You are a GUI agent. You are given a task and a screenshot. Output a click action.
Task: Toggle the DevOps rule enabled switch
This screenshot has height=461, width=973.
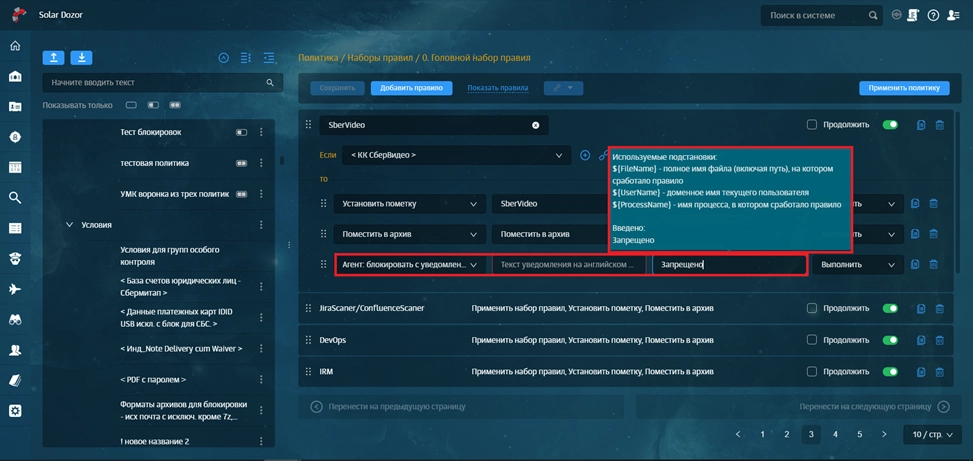coord(889,340)
